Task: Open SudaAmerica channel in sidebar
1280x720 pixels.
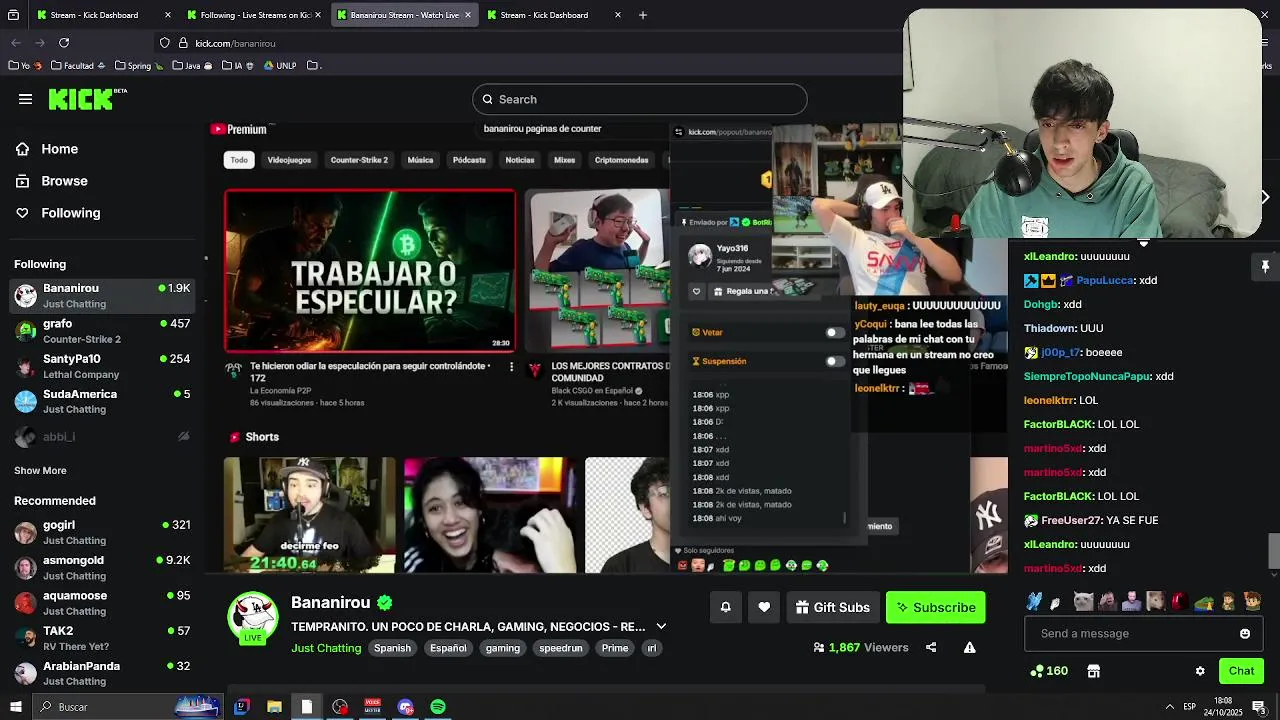Action: click(102, 401)
